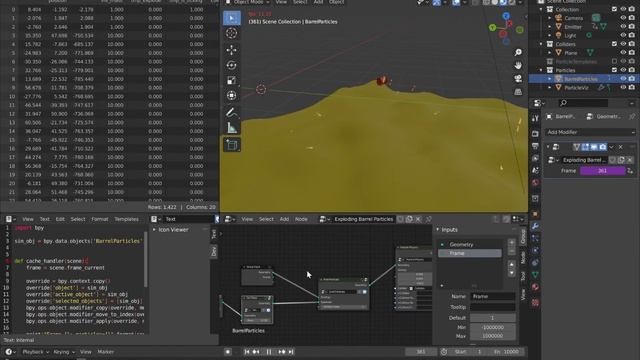640x360 pixels.
Task: Toggle modifier show in render camera icon
Action: click(x=602, y=147)
